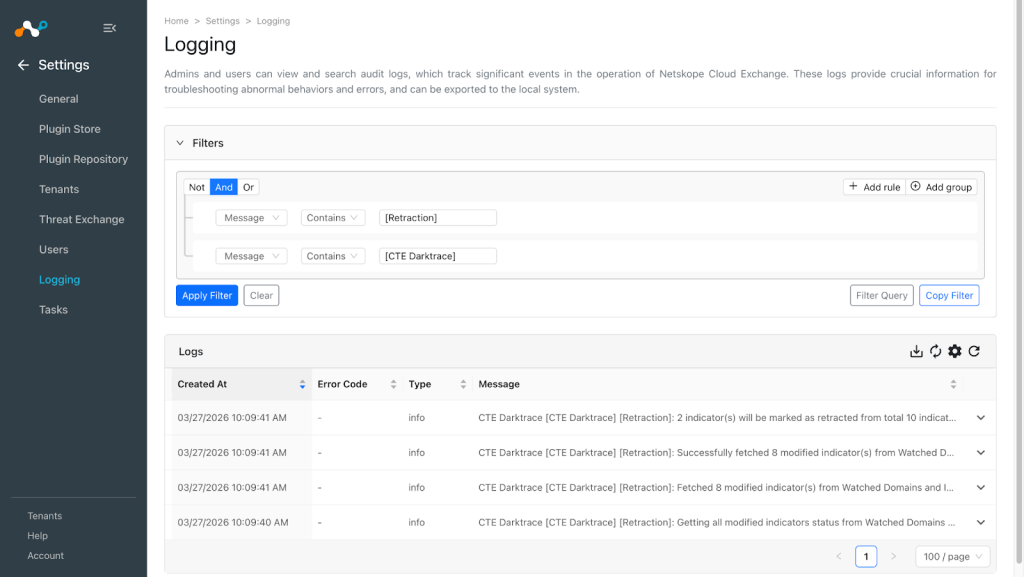Select page 1 in pagination
Viewport: 1024px width, 577px height.
click(866, 557)
